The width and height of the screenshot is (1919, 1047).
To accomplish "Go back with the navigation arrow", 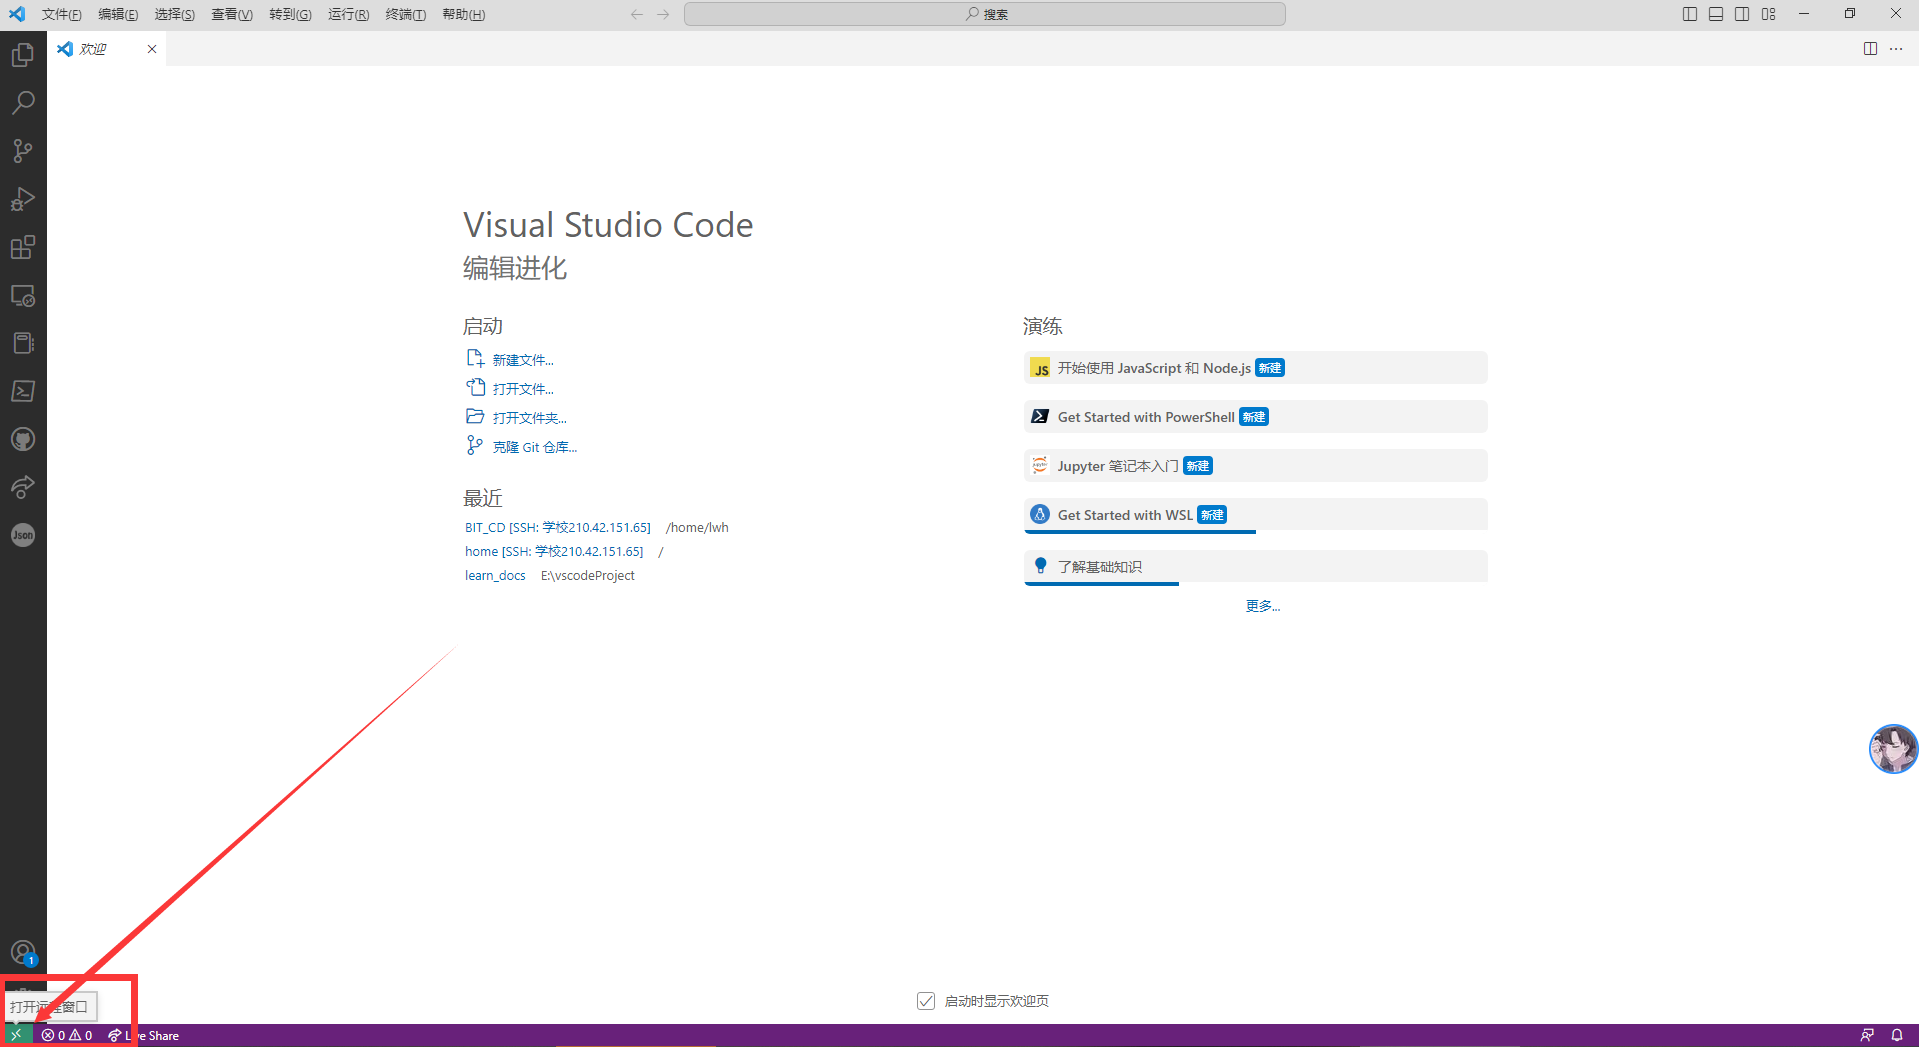I will tap(637, 14).
